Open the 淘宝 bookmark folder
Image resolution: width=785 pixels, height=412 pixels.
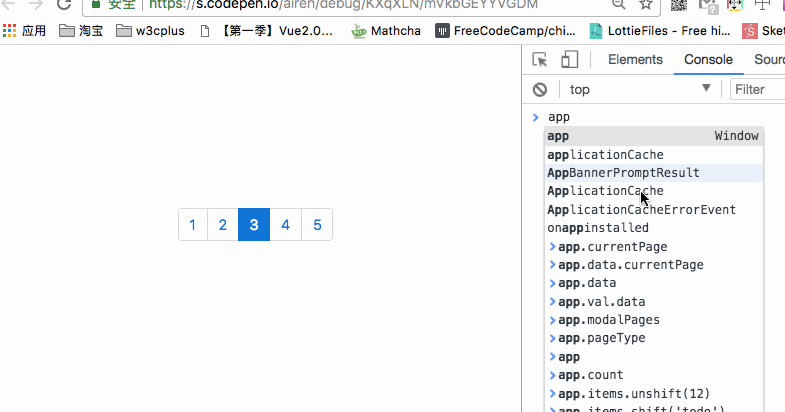pos(81,31)
